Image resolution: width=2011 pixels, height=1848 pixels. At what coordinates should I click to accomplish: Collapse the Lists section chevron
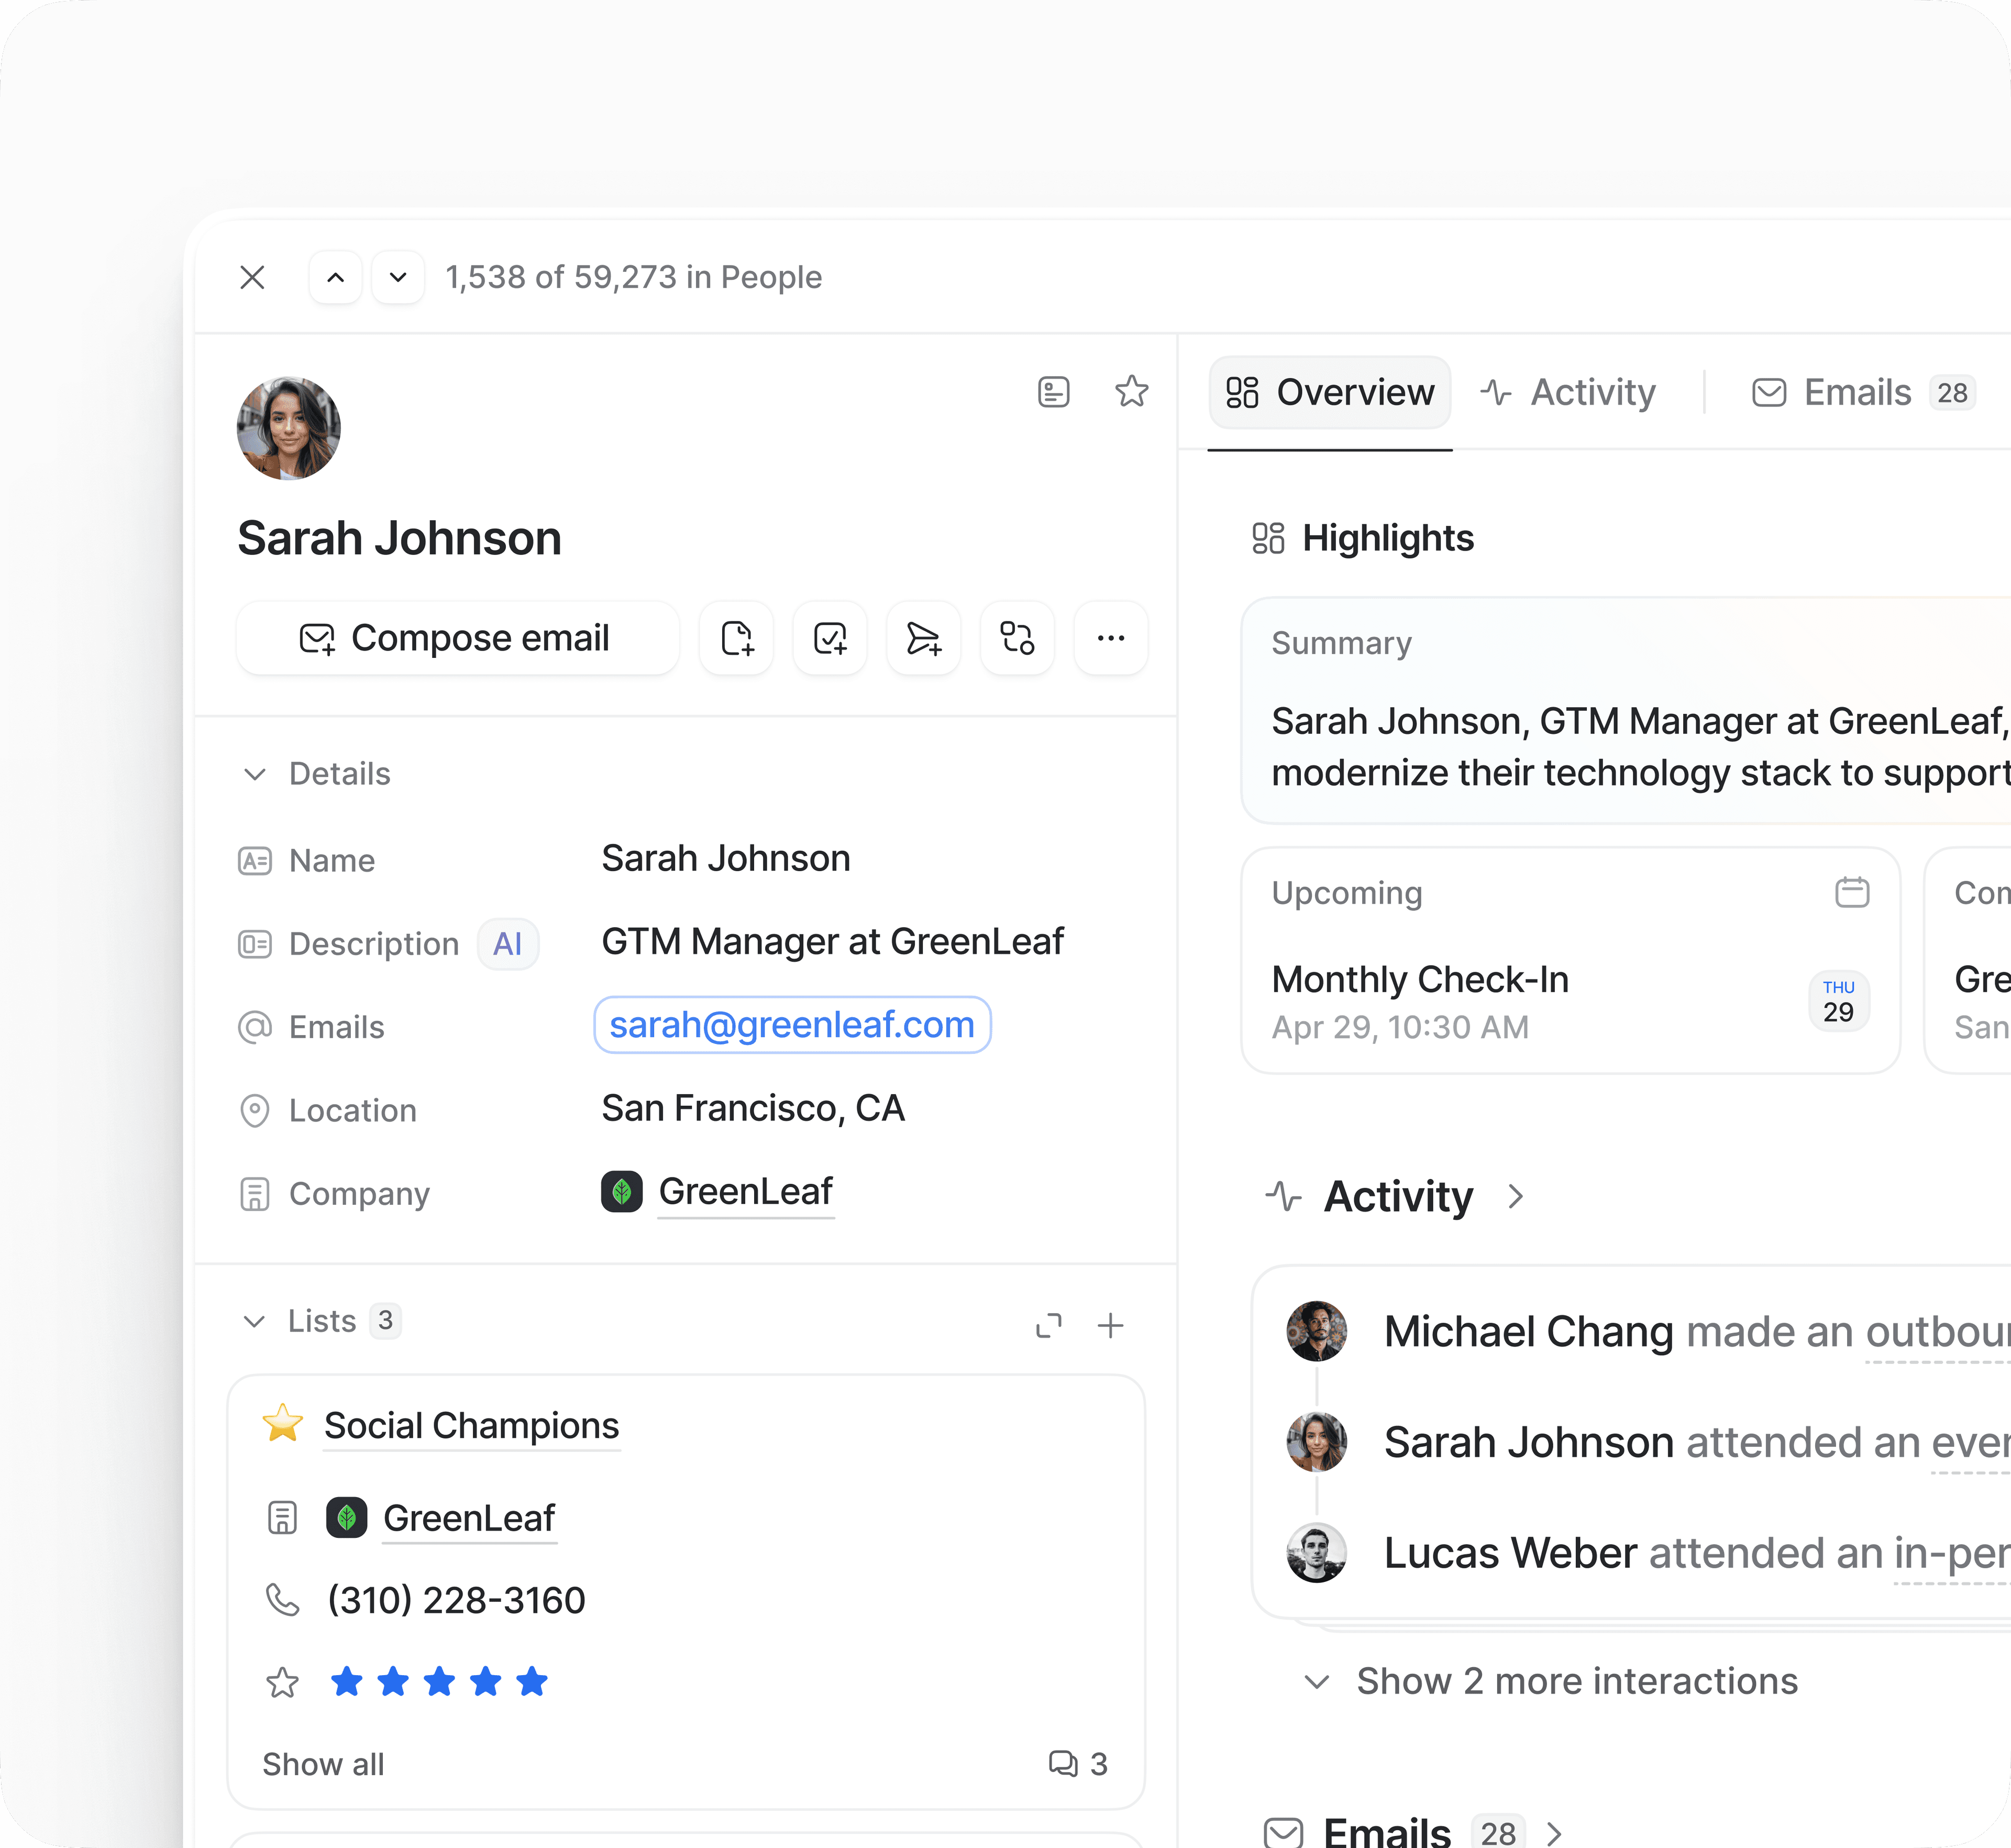[x=255, y=1321]
